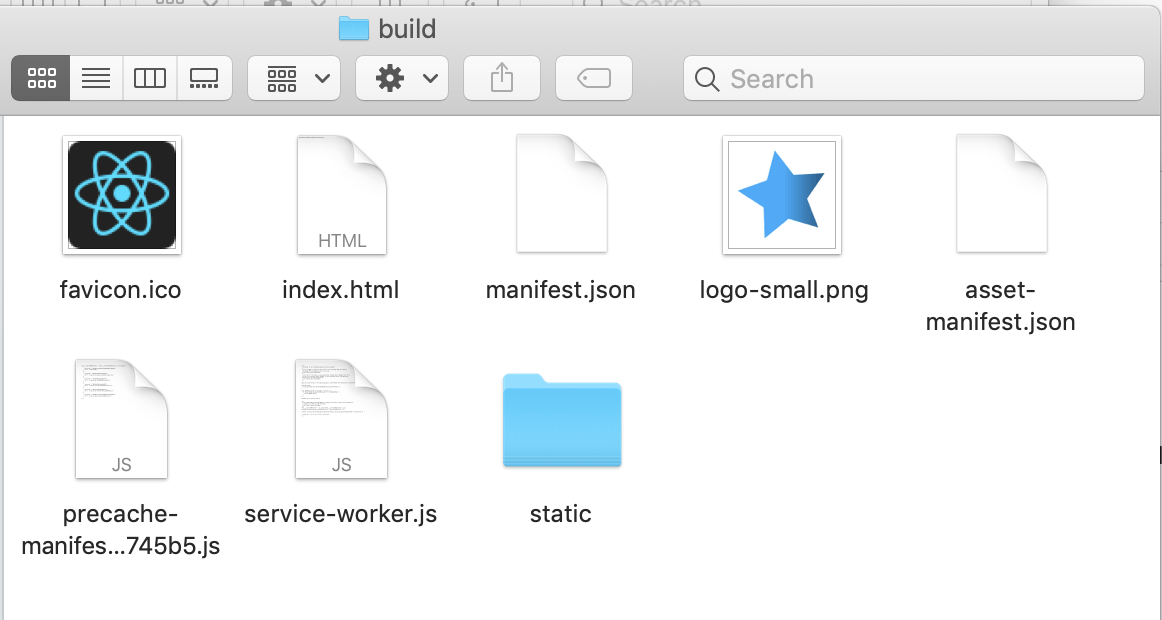Open the action gear dropdown
Viewport: 1162px width, 620px height.
[401, 78]
